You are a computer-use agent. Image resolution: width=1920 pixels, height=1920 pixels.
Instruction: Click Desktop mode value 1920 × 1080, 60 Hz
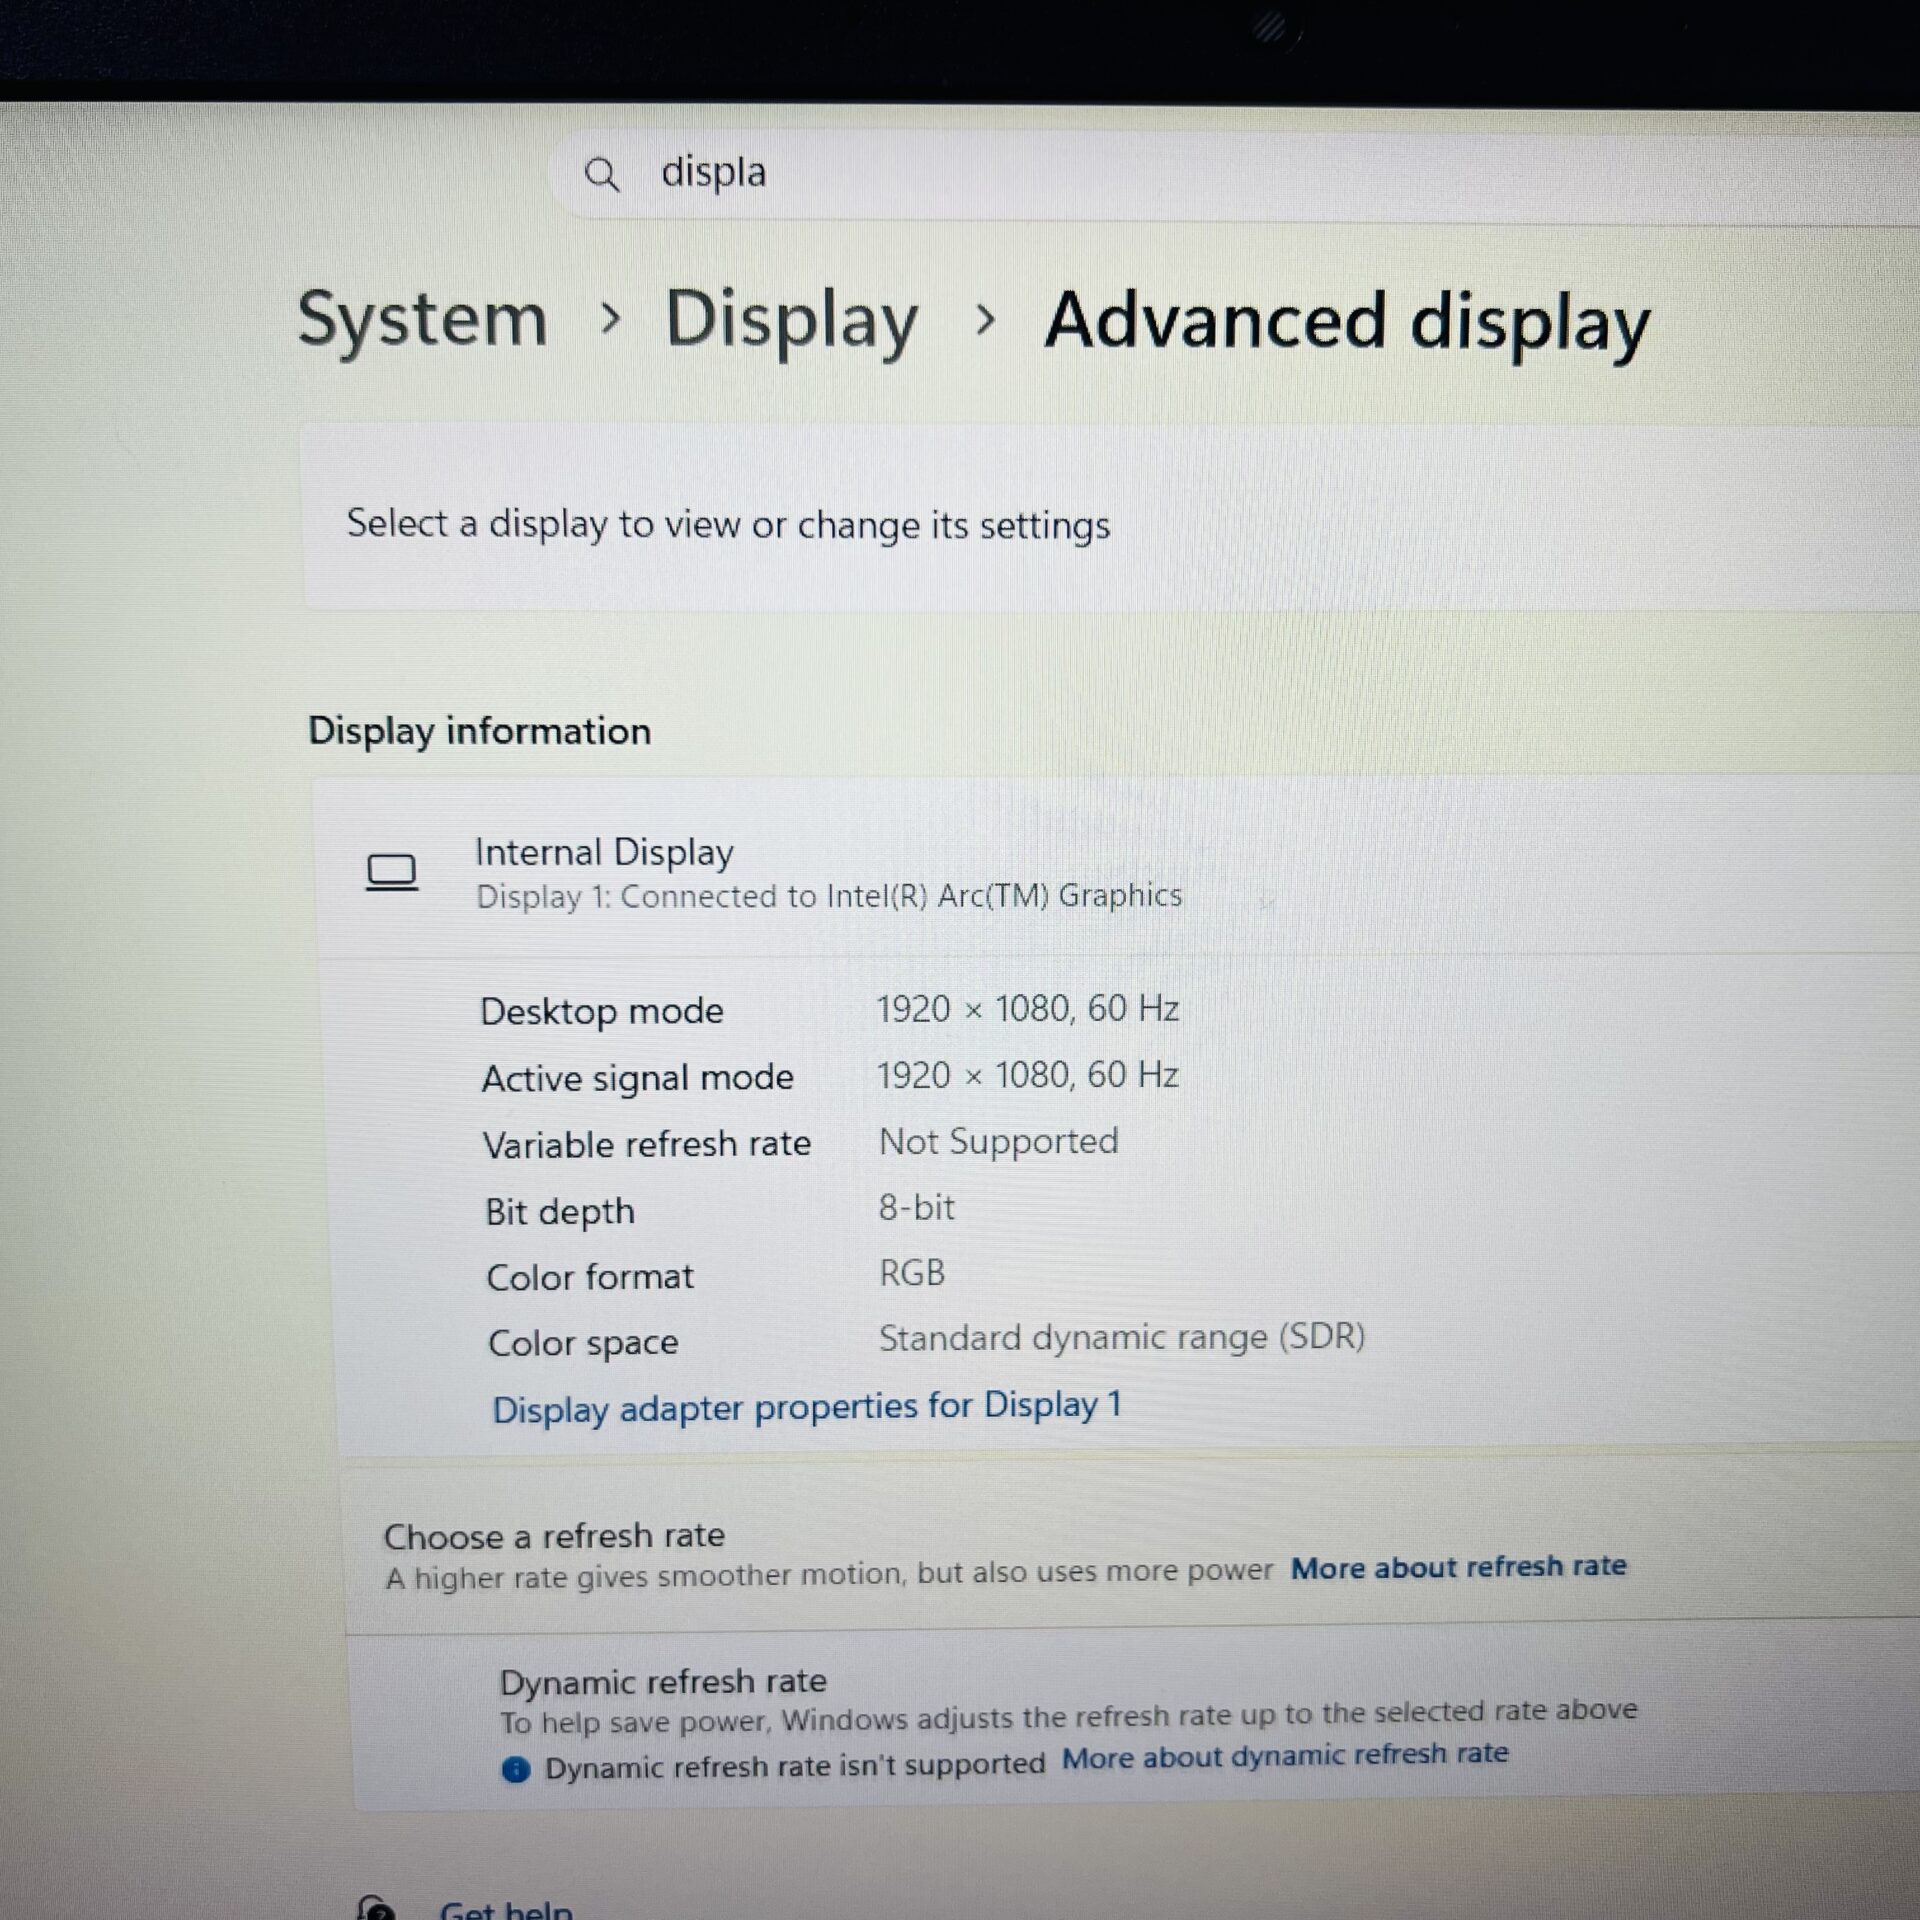coord(1028,1008)
